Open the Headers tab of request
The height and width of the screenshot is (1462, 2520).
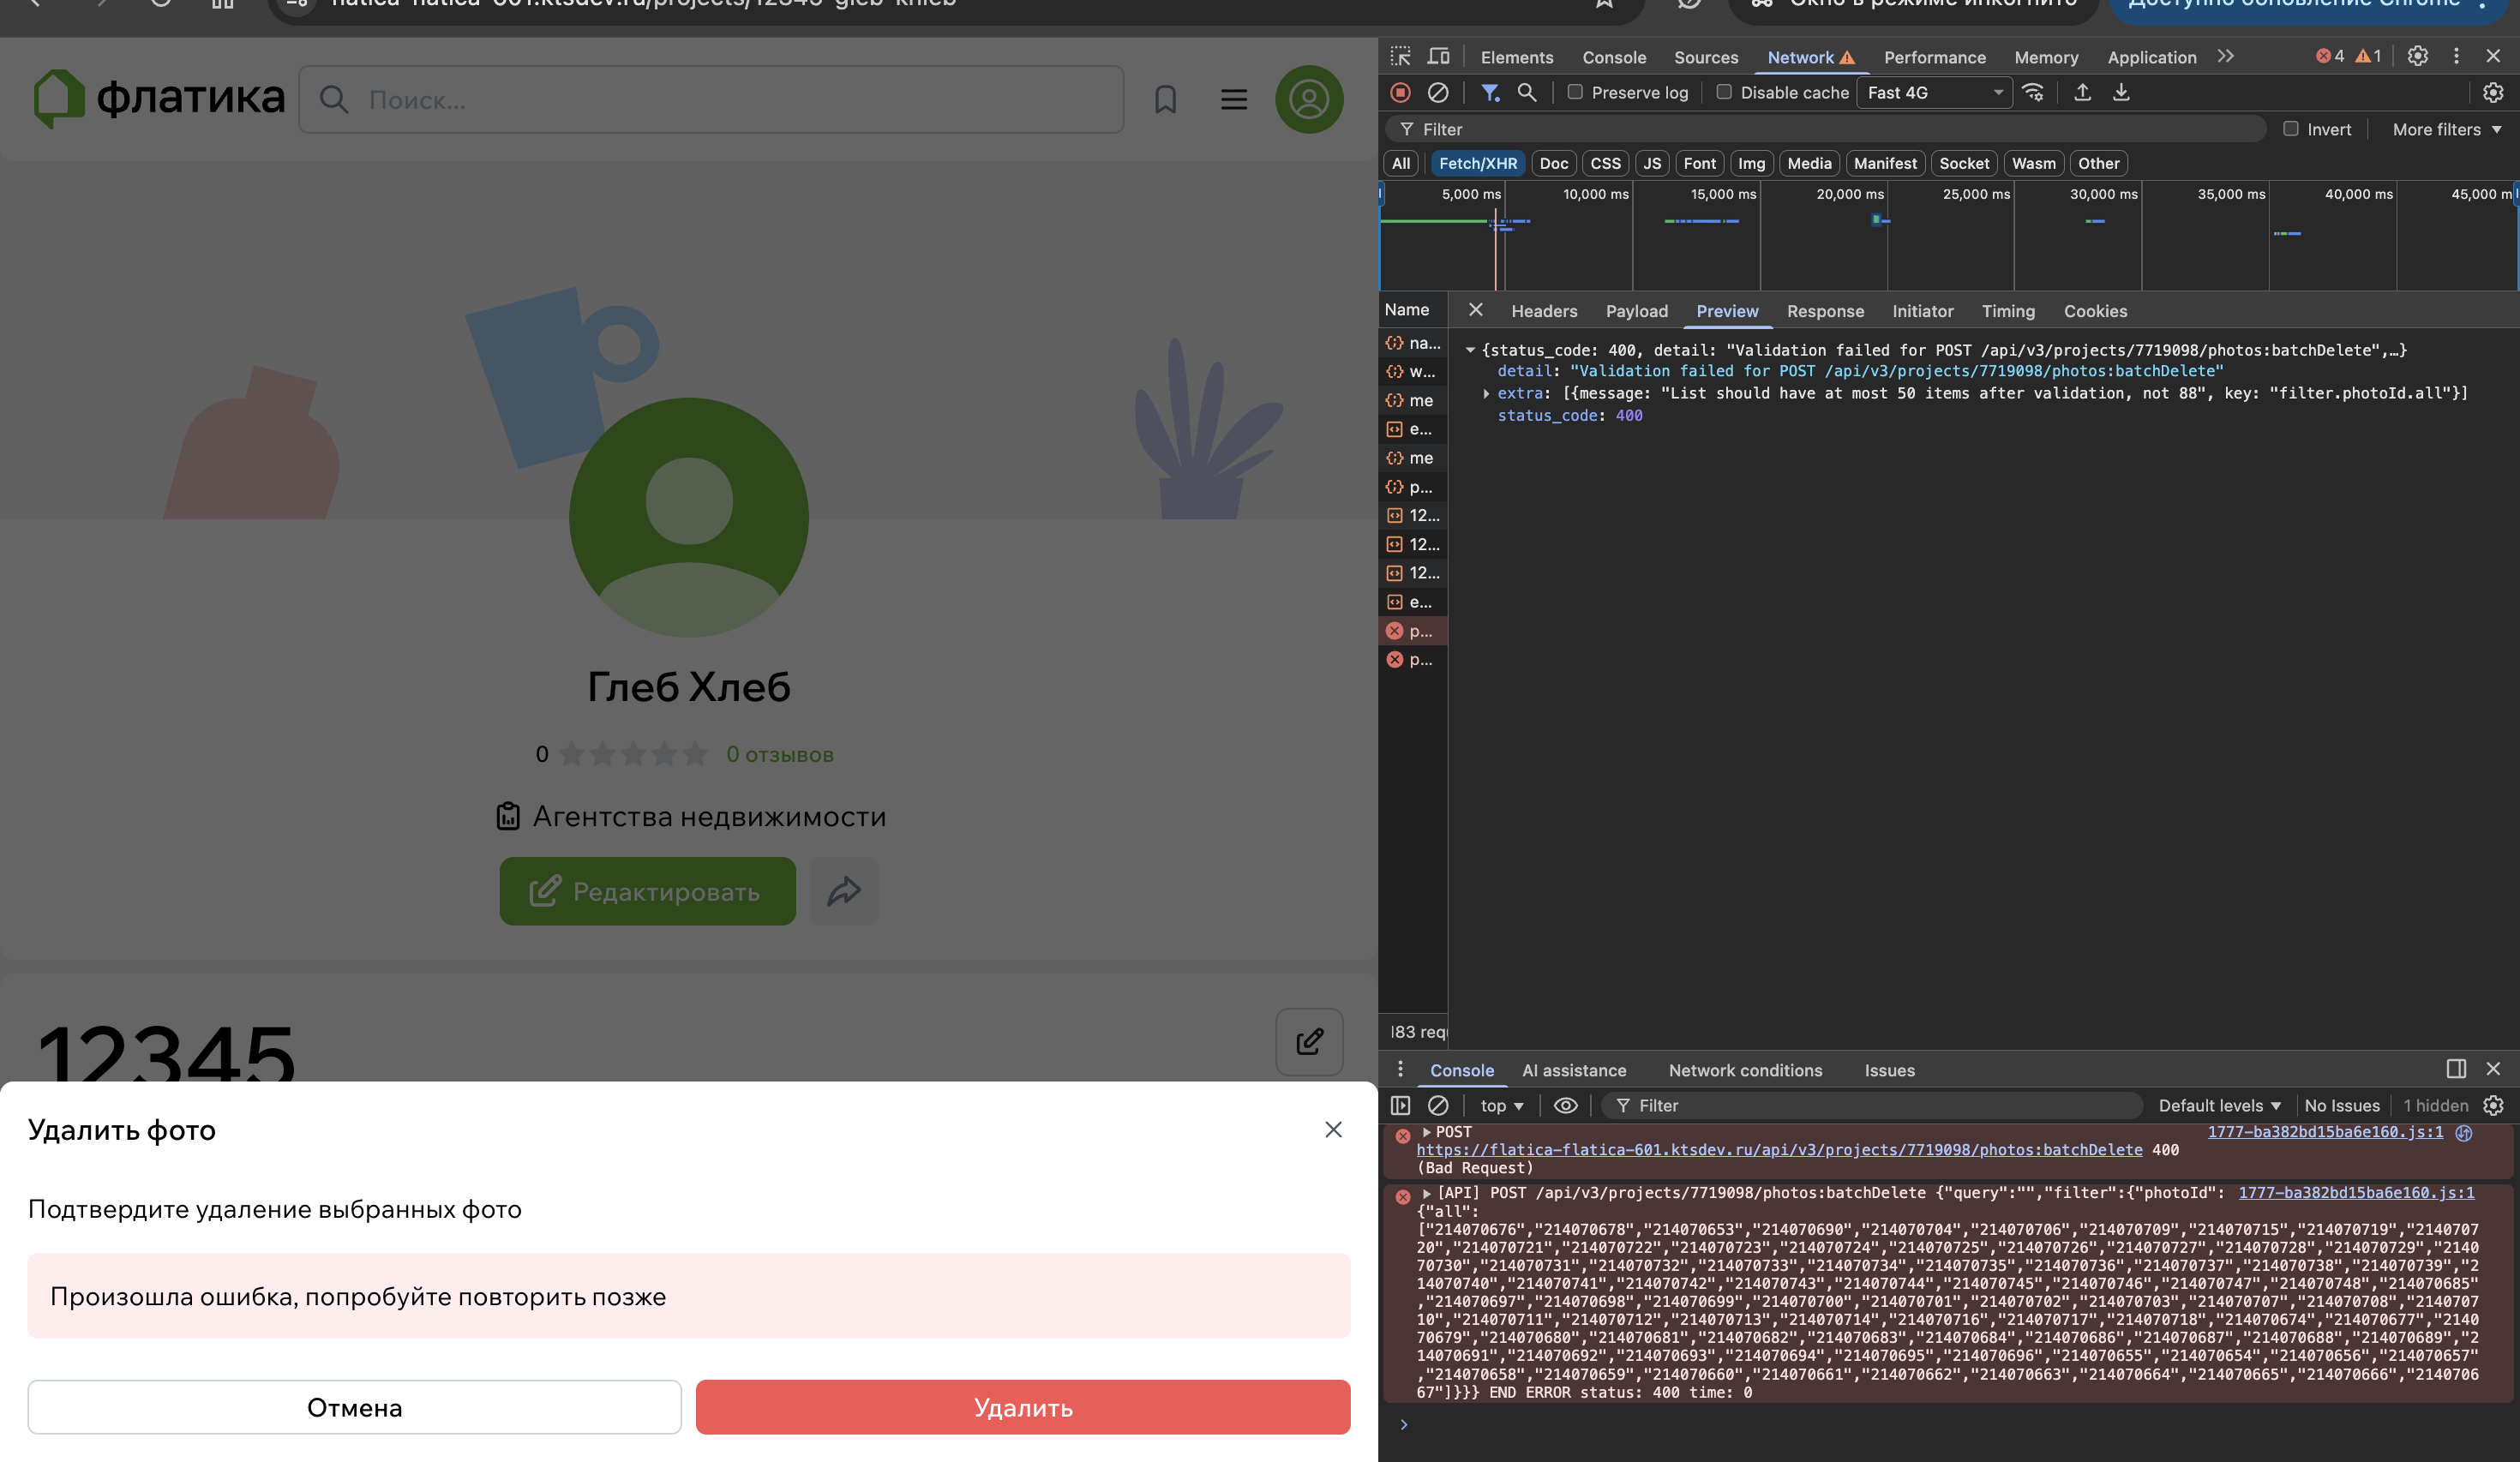click(x=1543, y=311)
